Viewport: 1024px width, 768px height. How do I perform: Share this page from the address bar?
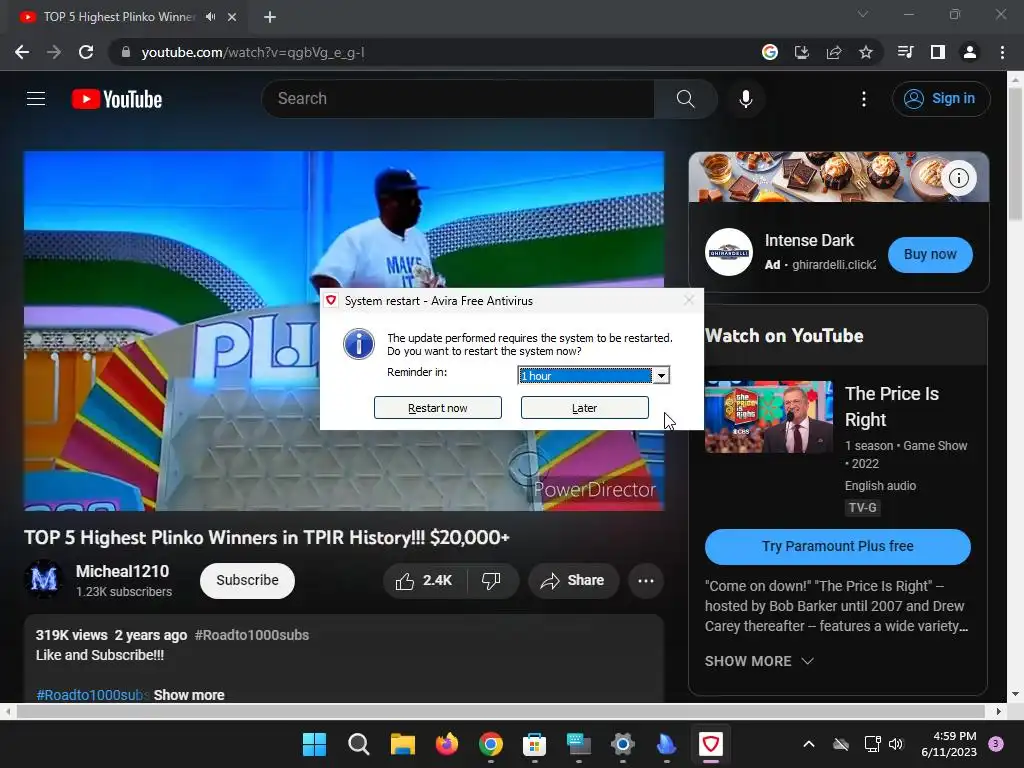pos(833,52)
